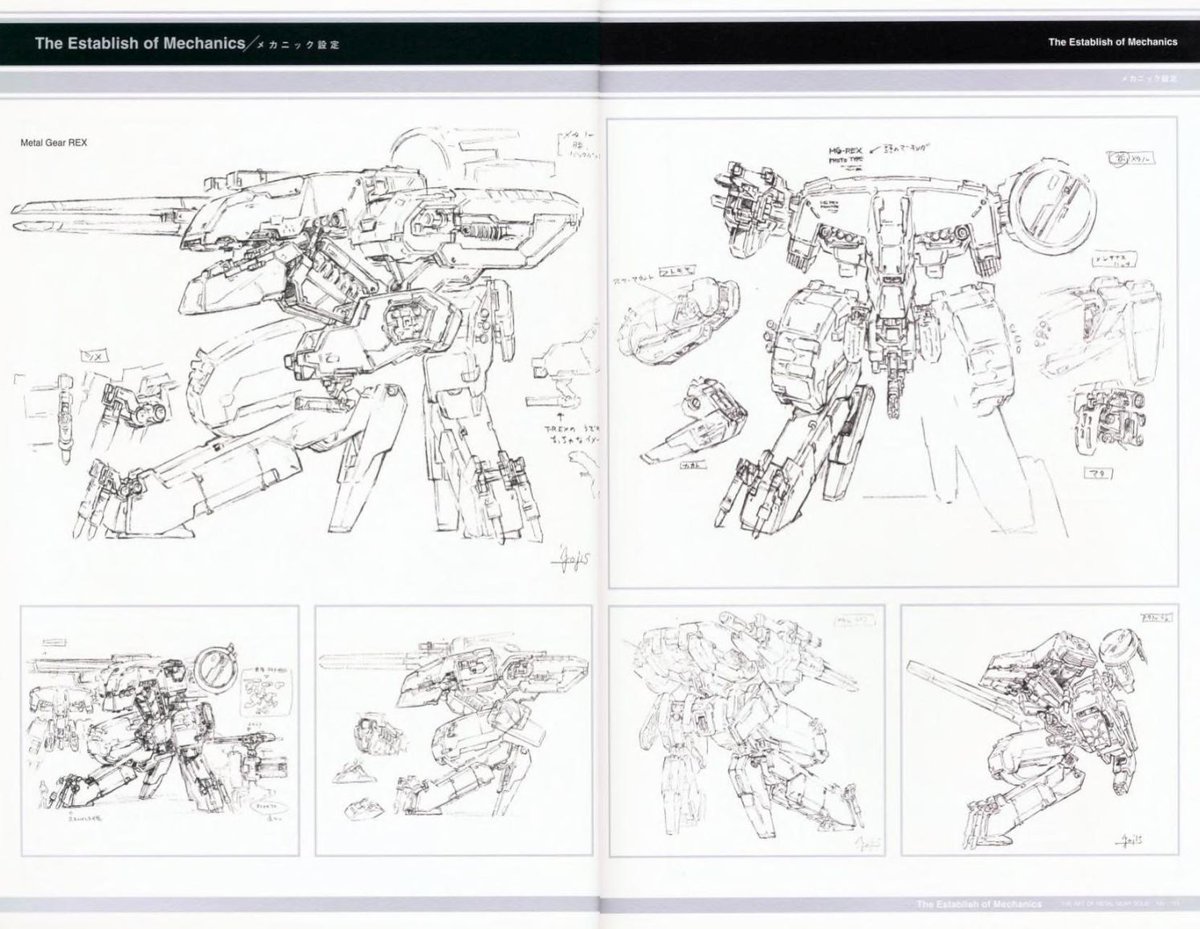This screenshot has width=1200, height=929.
Task: Click right page black header 'The Establish of Mechanics'
Action: (1113, 42)
